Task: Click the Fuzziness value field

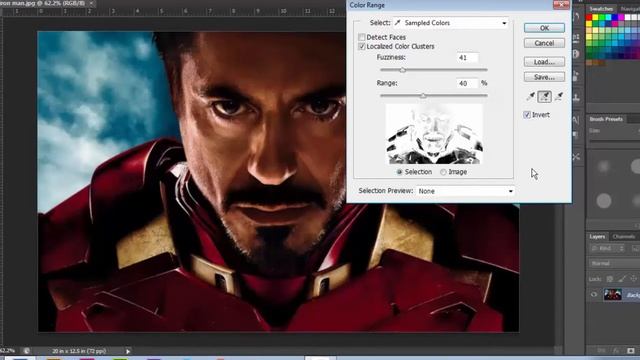Action: (x=467, y=58)
